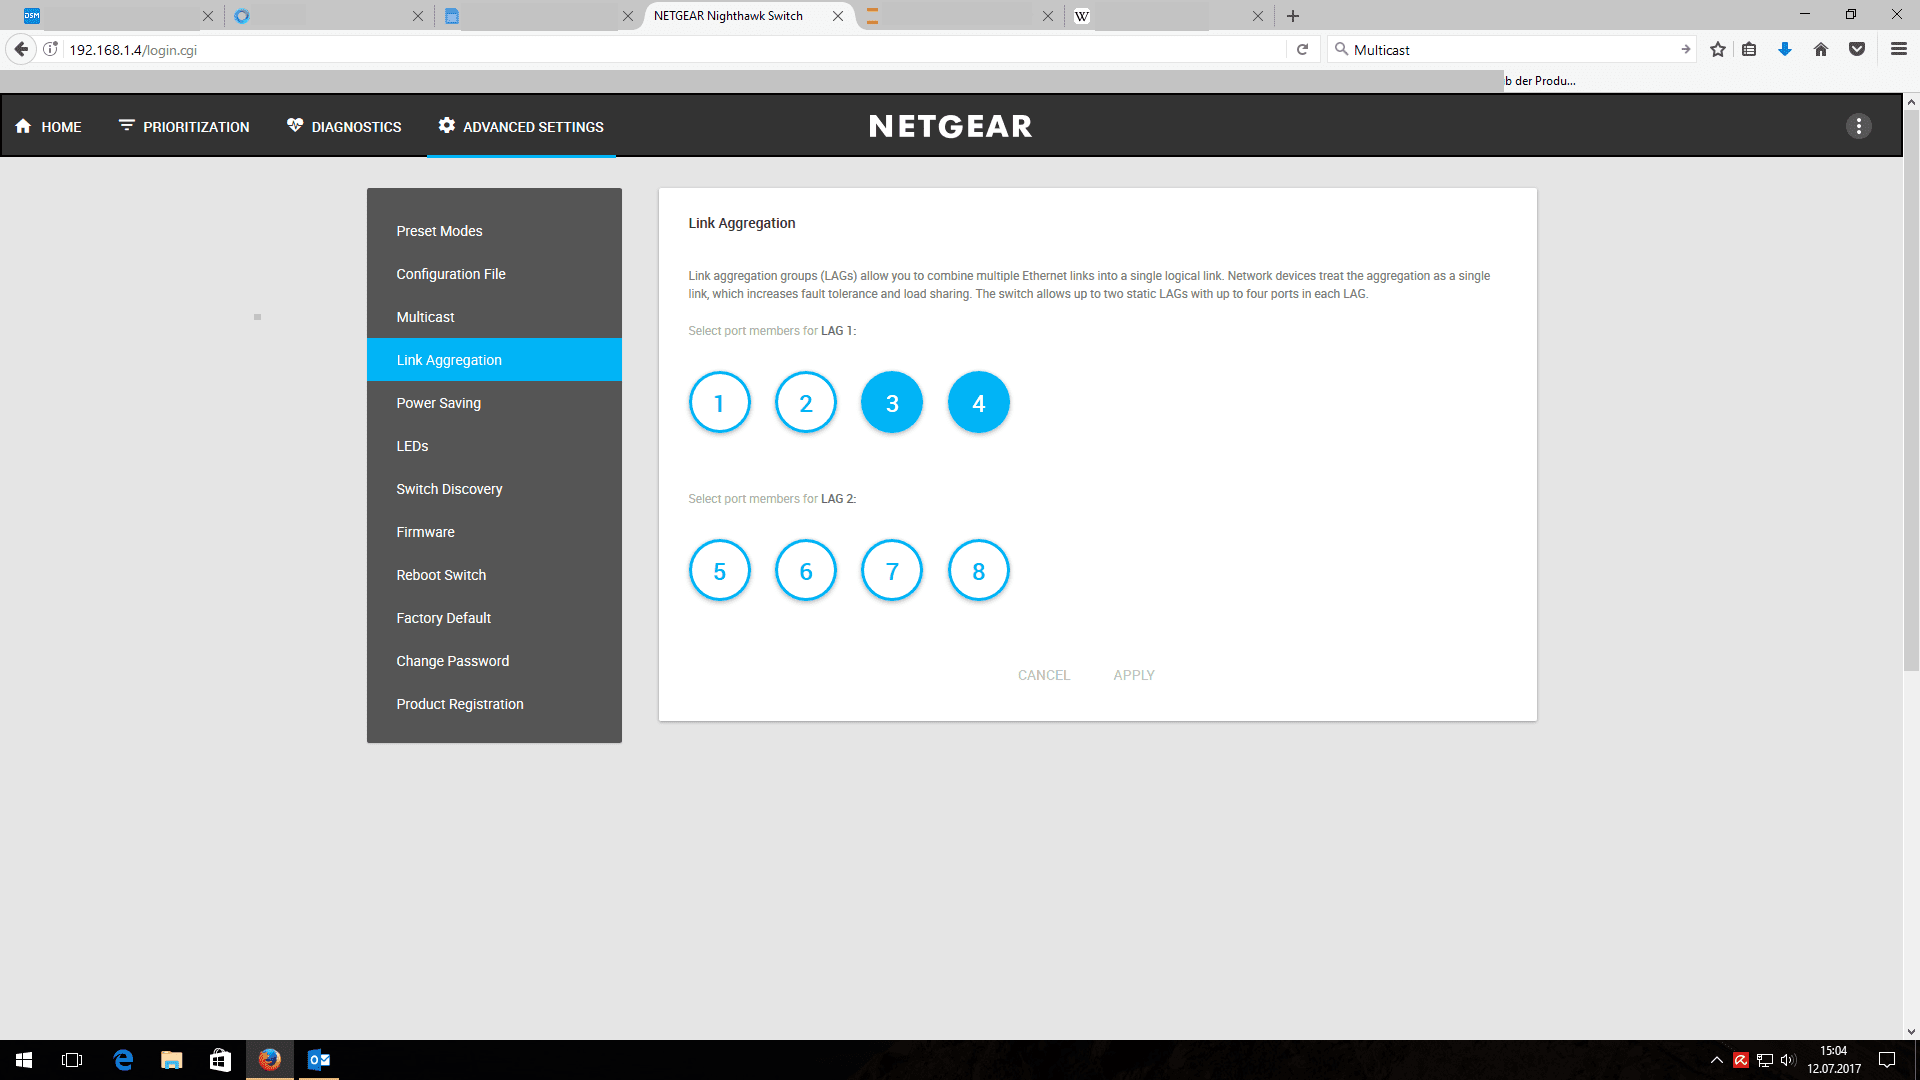Viewport: 1920px width, 1080px height.
Task: Click the Pocket icon in the toolbar
Action: (x=1857, y=49)
